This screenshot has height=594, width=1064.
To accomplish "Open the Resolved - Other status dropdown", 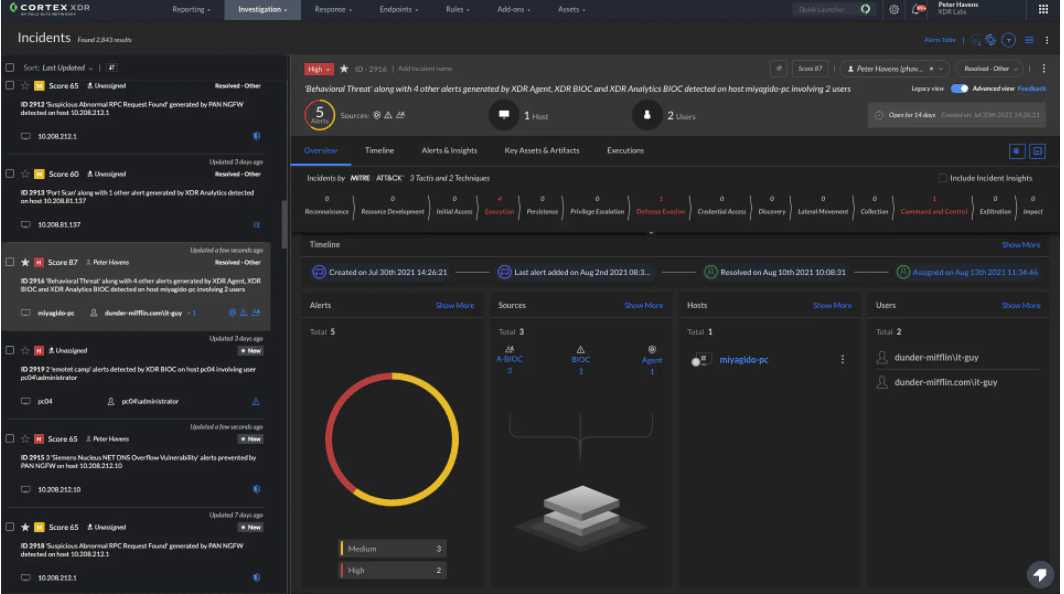I will coord(991,69).
